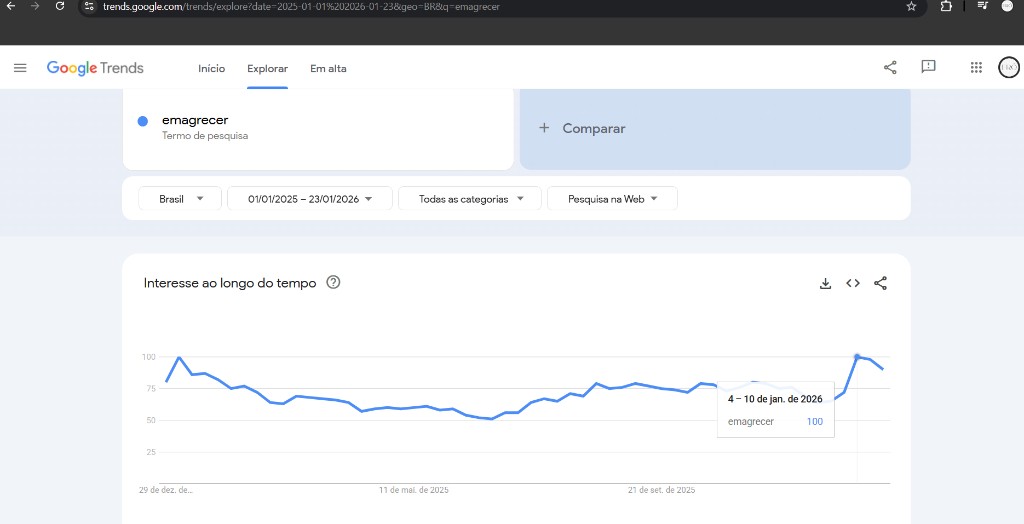Viewport: 1024px width, 524px height.
Task: Switch to the Em alta tab
Action: click(328, 68)
